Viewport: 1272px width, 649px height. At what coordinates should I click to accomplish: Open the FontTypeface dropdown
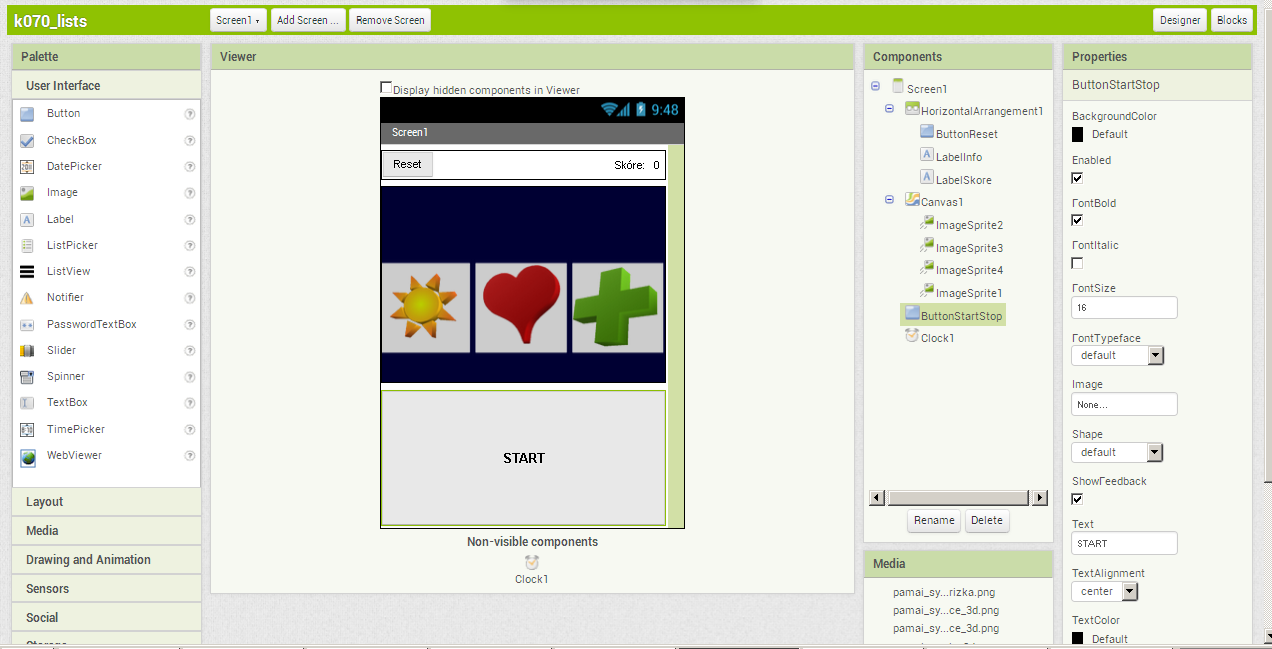point(1117,355)
